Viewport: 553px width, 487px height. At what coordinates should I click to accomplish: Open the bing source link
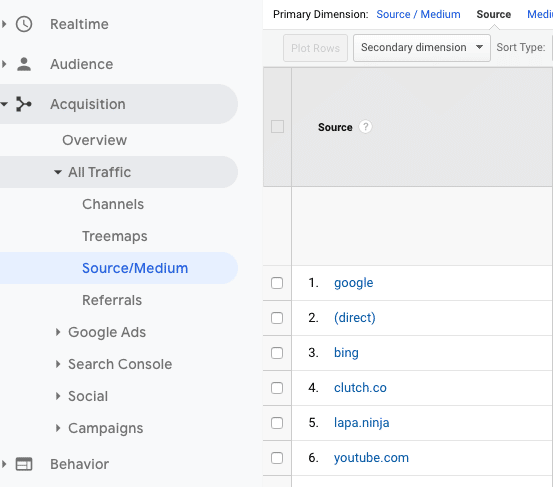click(x=346, y=353)
